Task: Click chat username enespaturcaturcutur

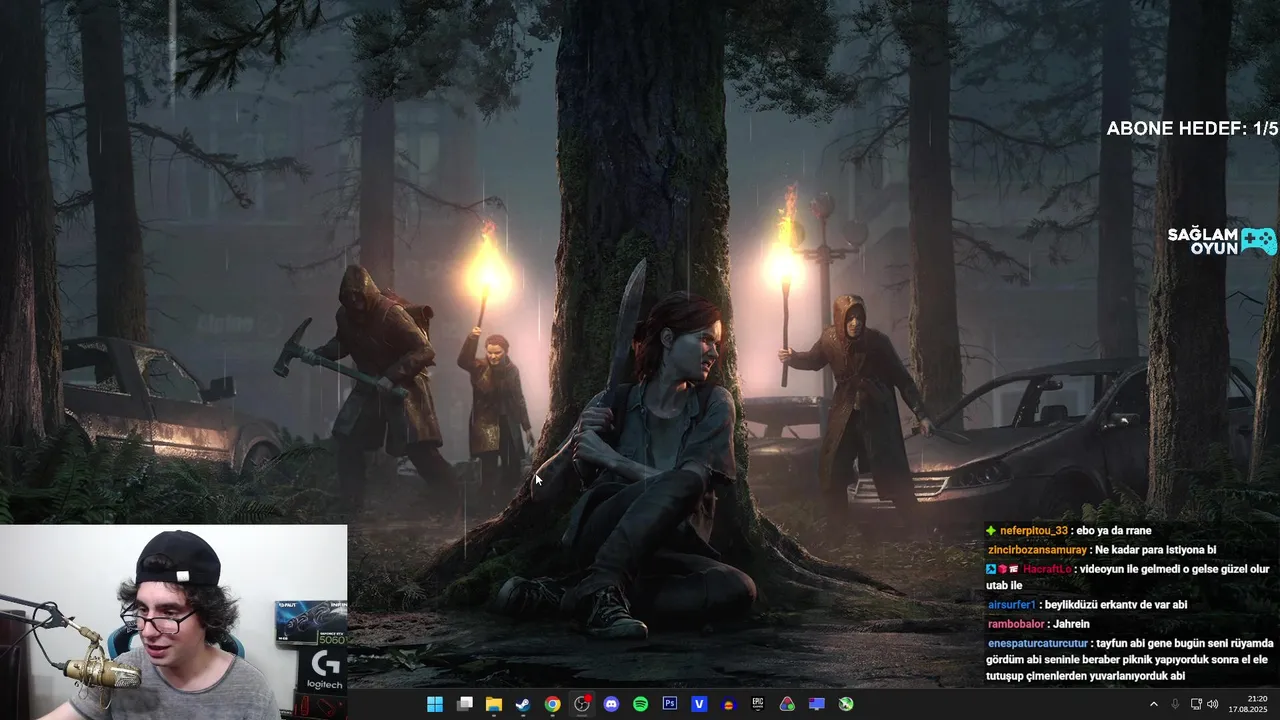Action: tap(1037, 643)
